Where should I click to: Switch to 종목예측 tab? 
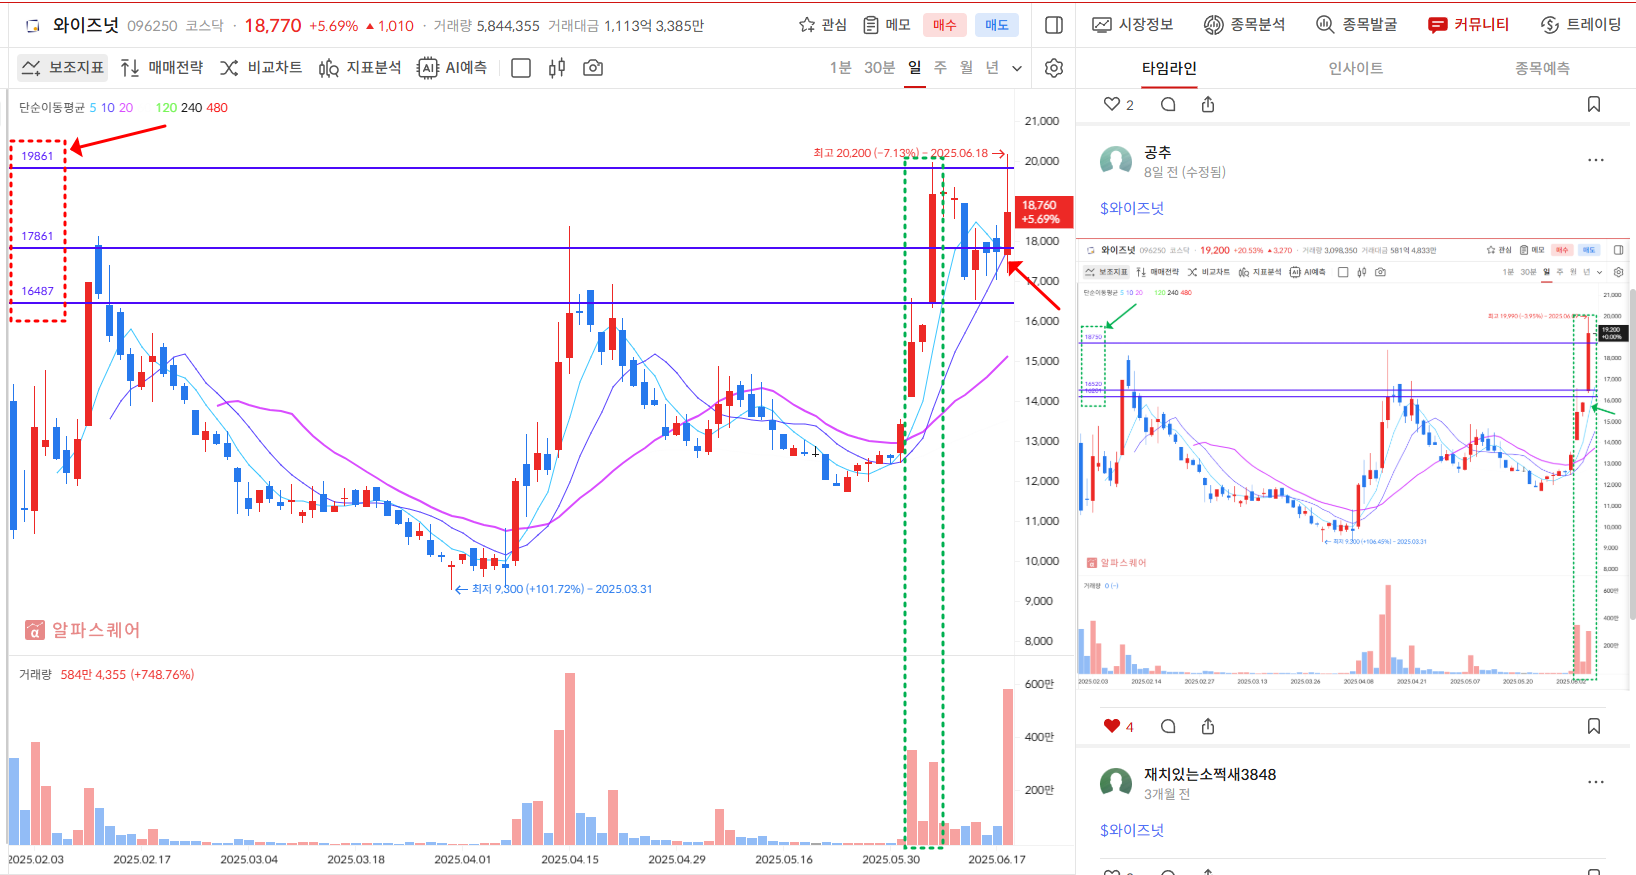1542,68
